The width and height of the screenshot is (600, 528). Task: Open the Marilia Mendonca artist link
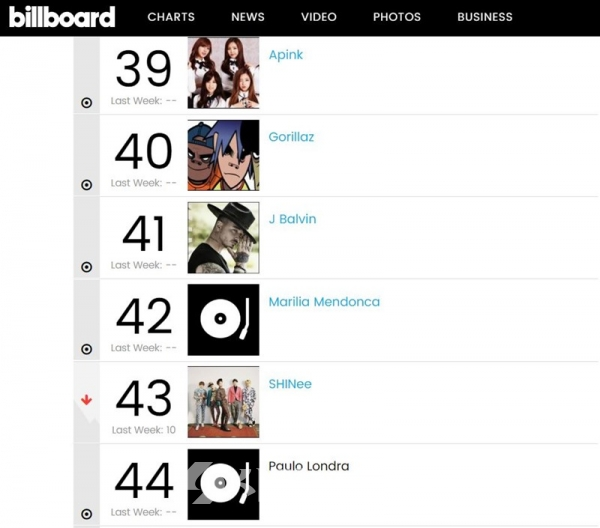click(x=324, y=302)
